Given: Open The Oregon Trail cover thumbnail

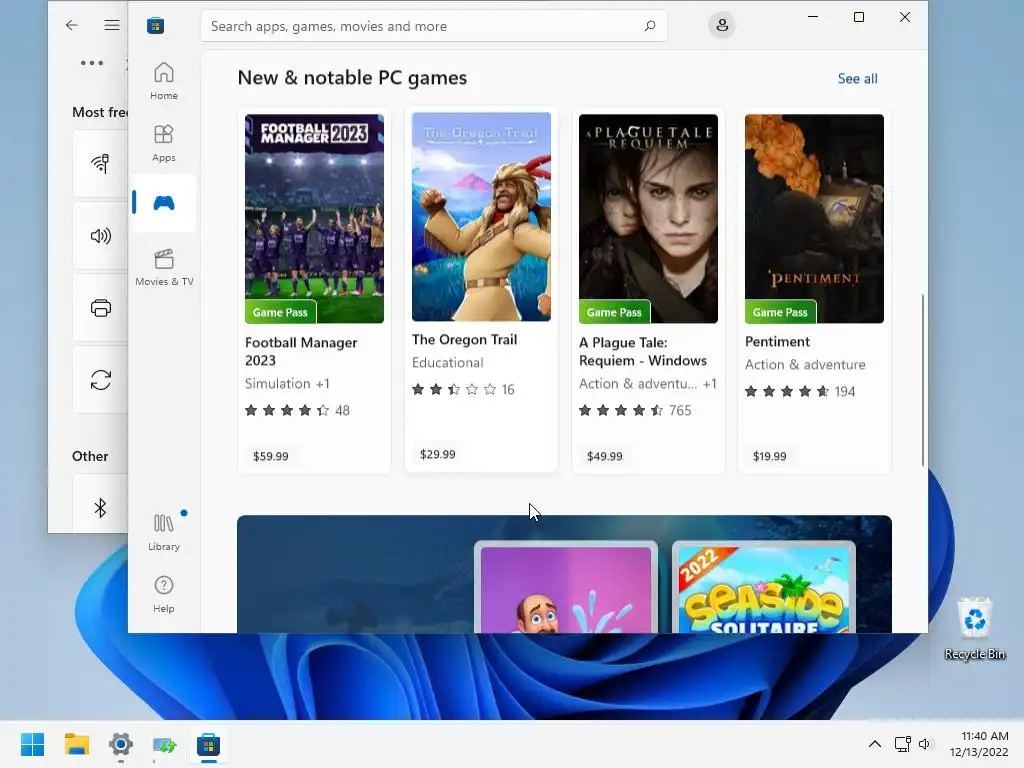Looking at the screenshot, I should (481, 216).
